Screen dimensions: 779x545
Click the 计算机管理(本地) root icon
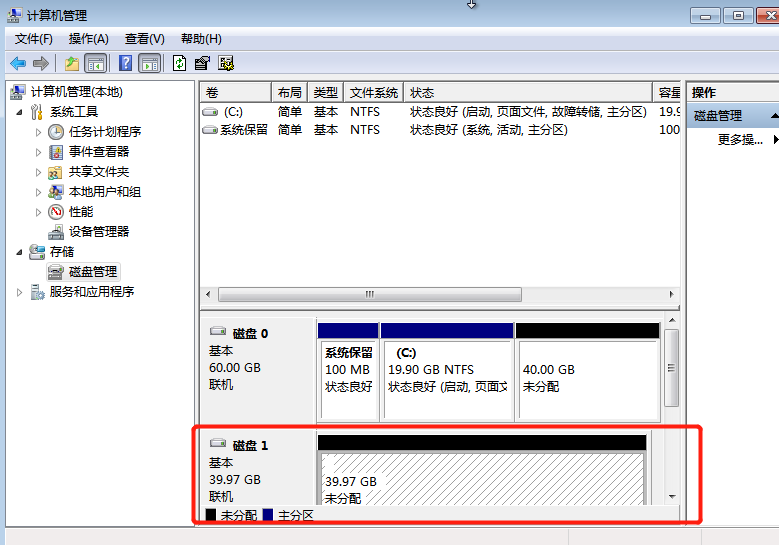point(17,92)
